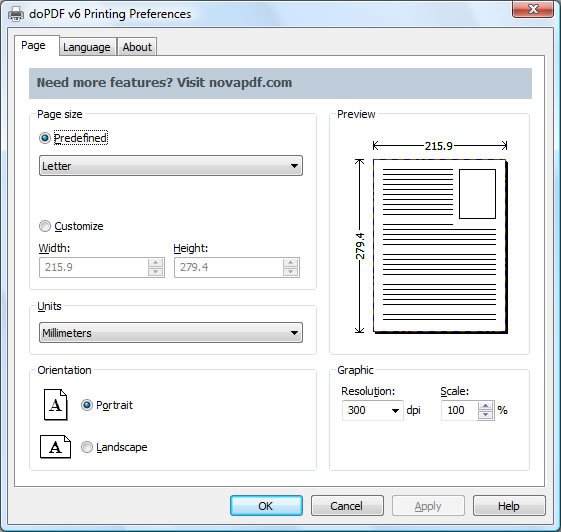
Task: Switch to the About tab
Action: click(x=137, y=47)
